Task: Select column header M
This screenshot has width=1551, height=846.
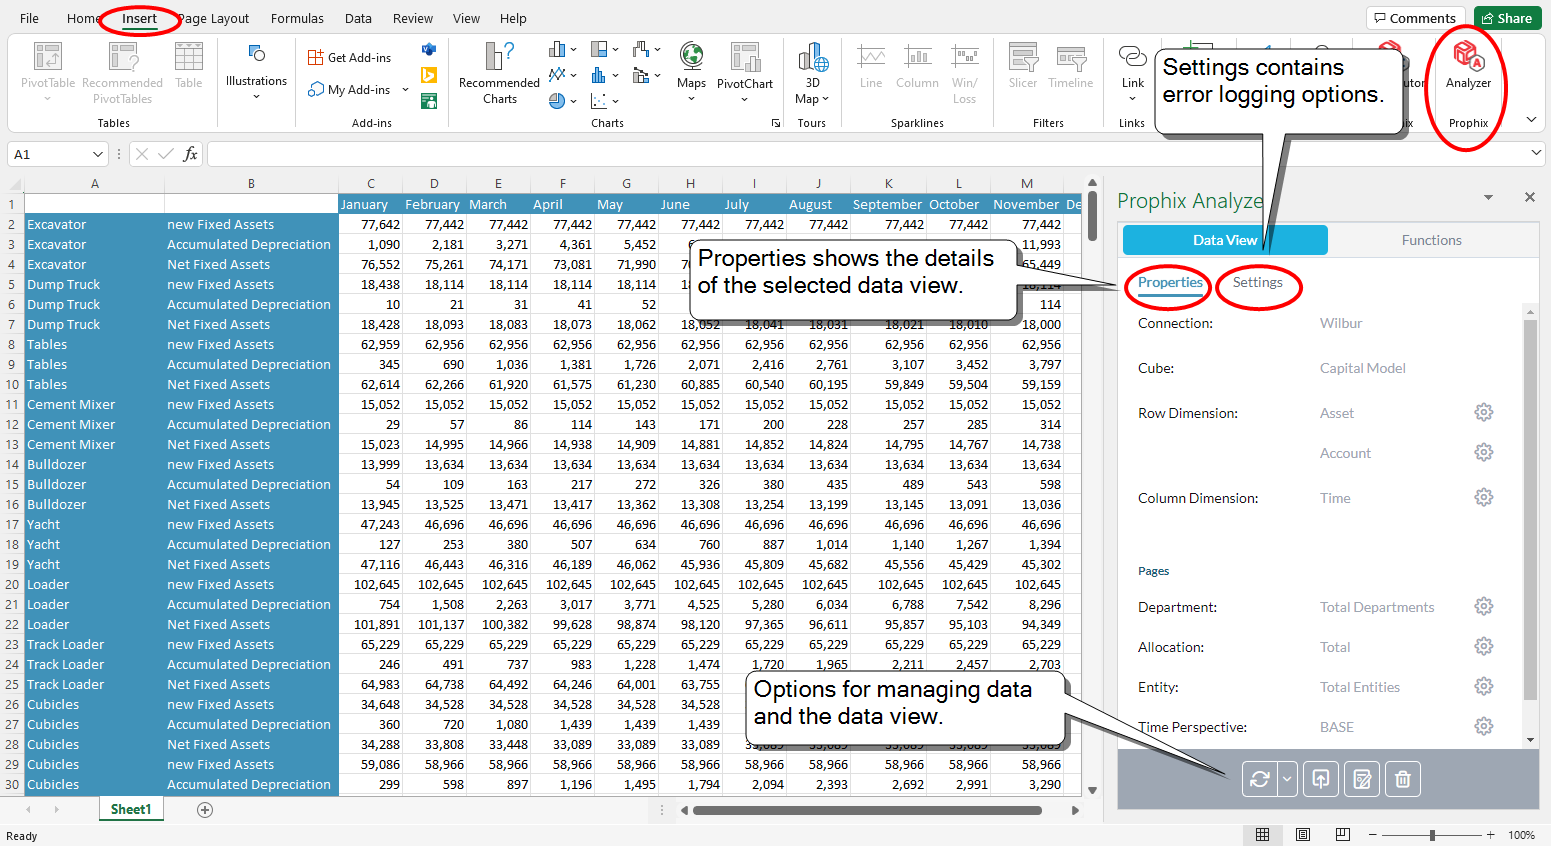Action: (x=1027, y=184)
